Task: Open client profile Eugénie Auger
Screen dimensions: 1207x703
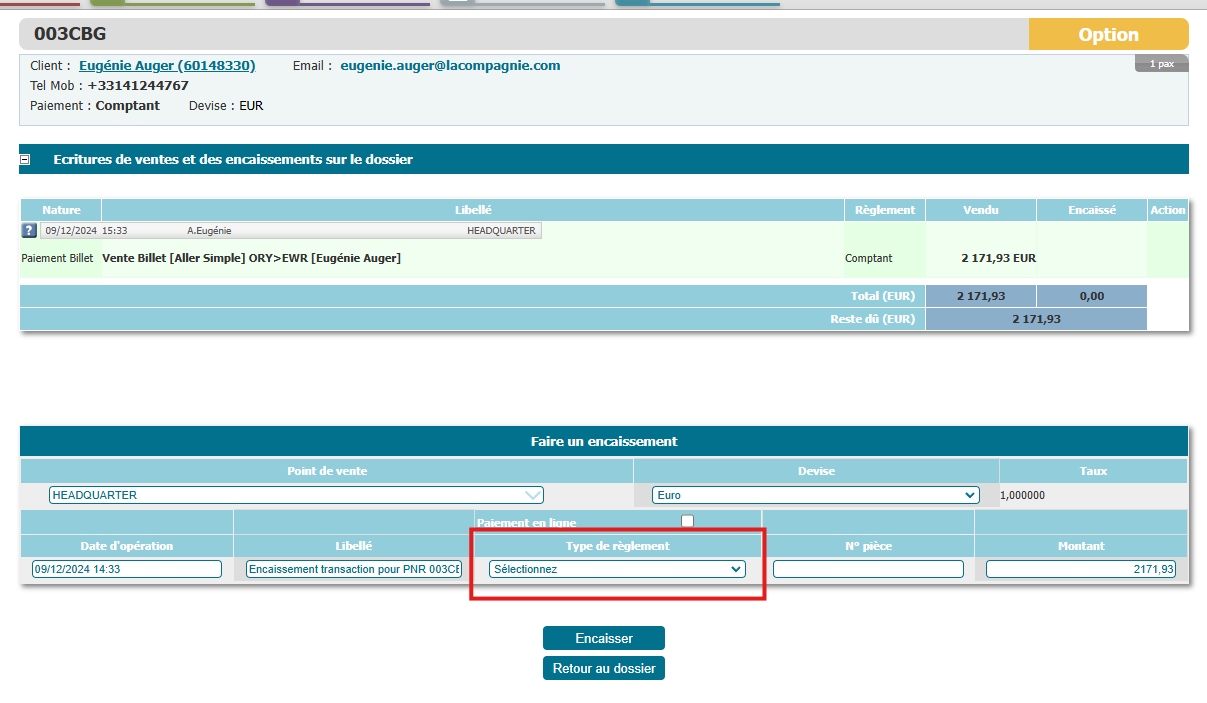Action: pos(166,65)
